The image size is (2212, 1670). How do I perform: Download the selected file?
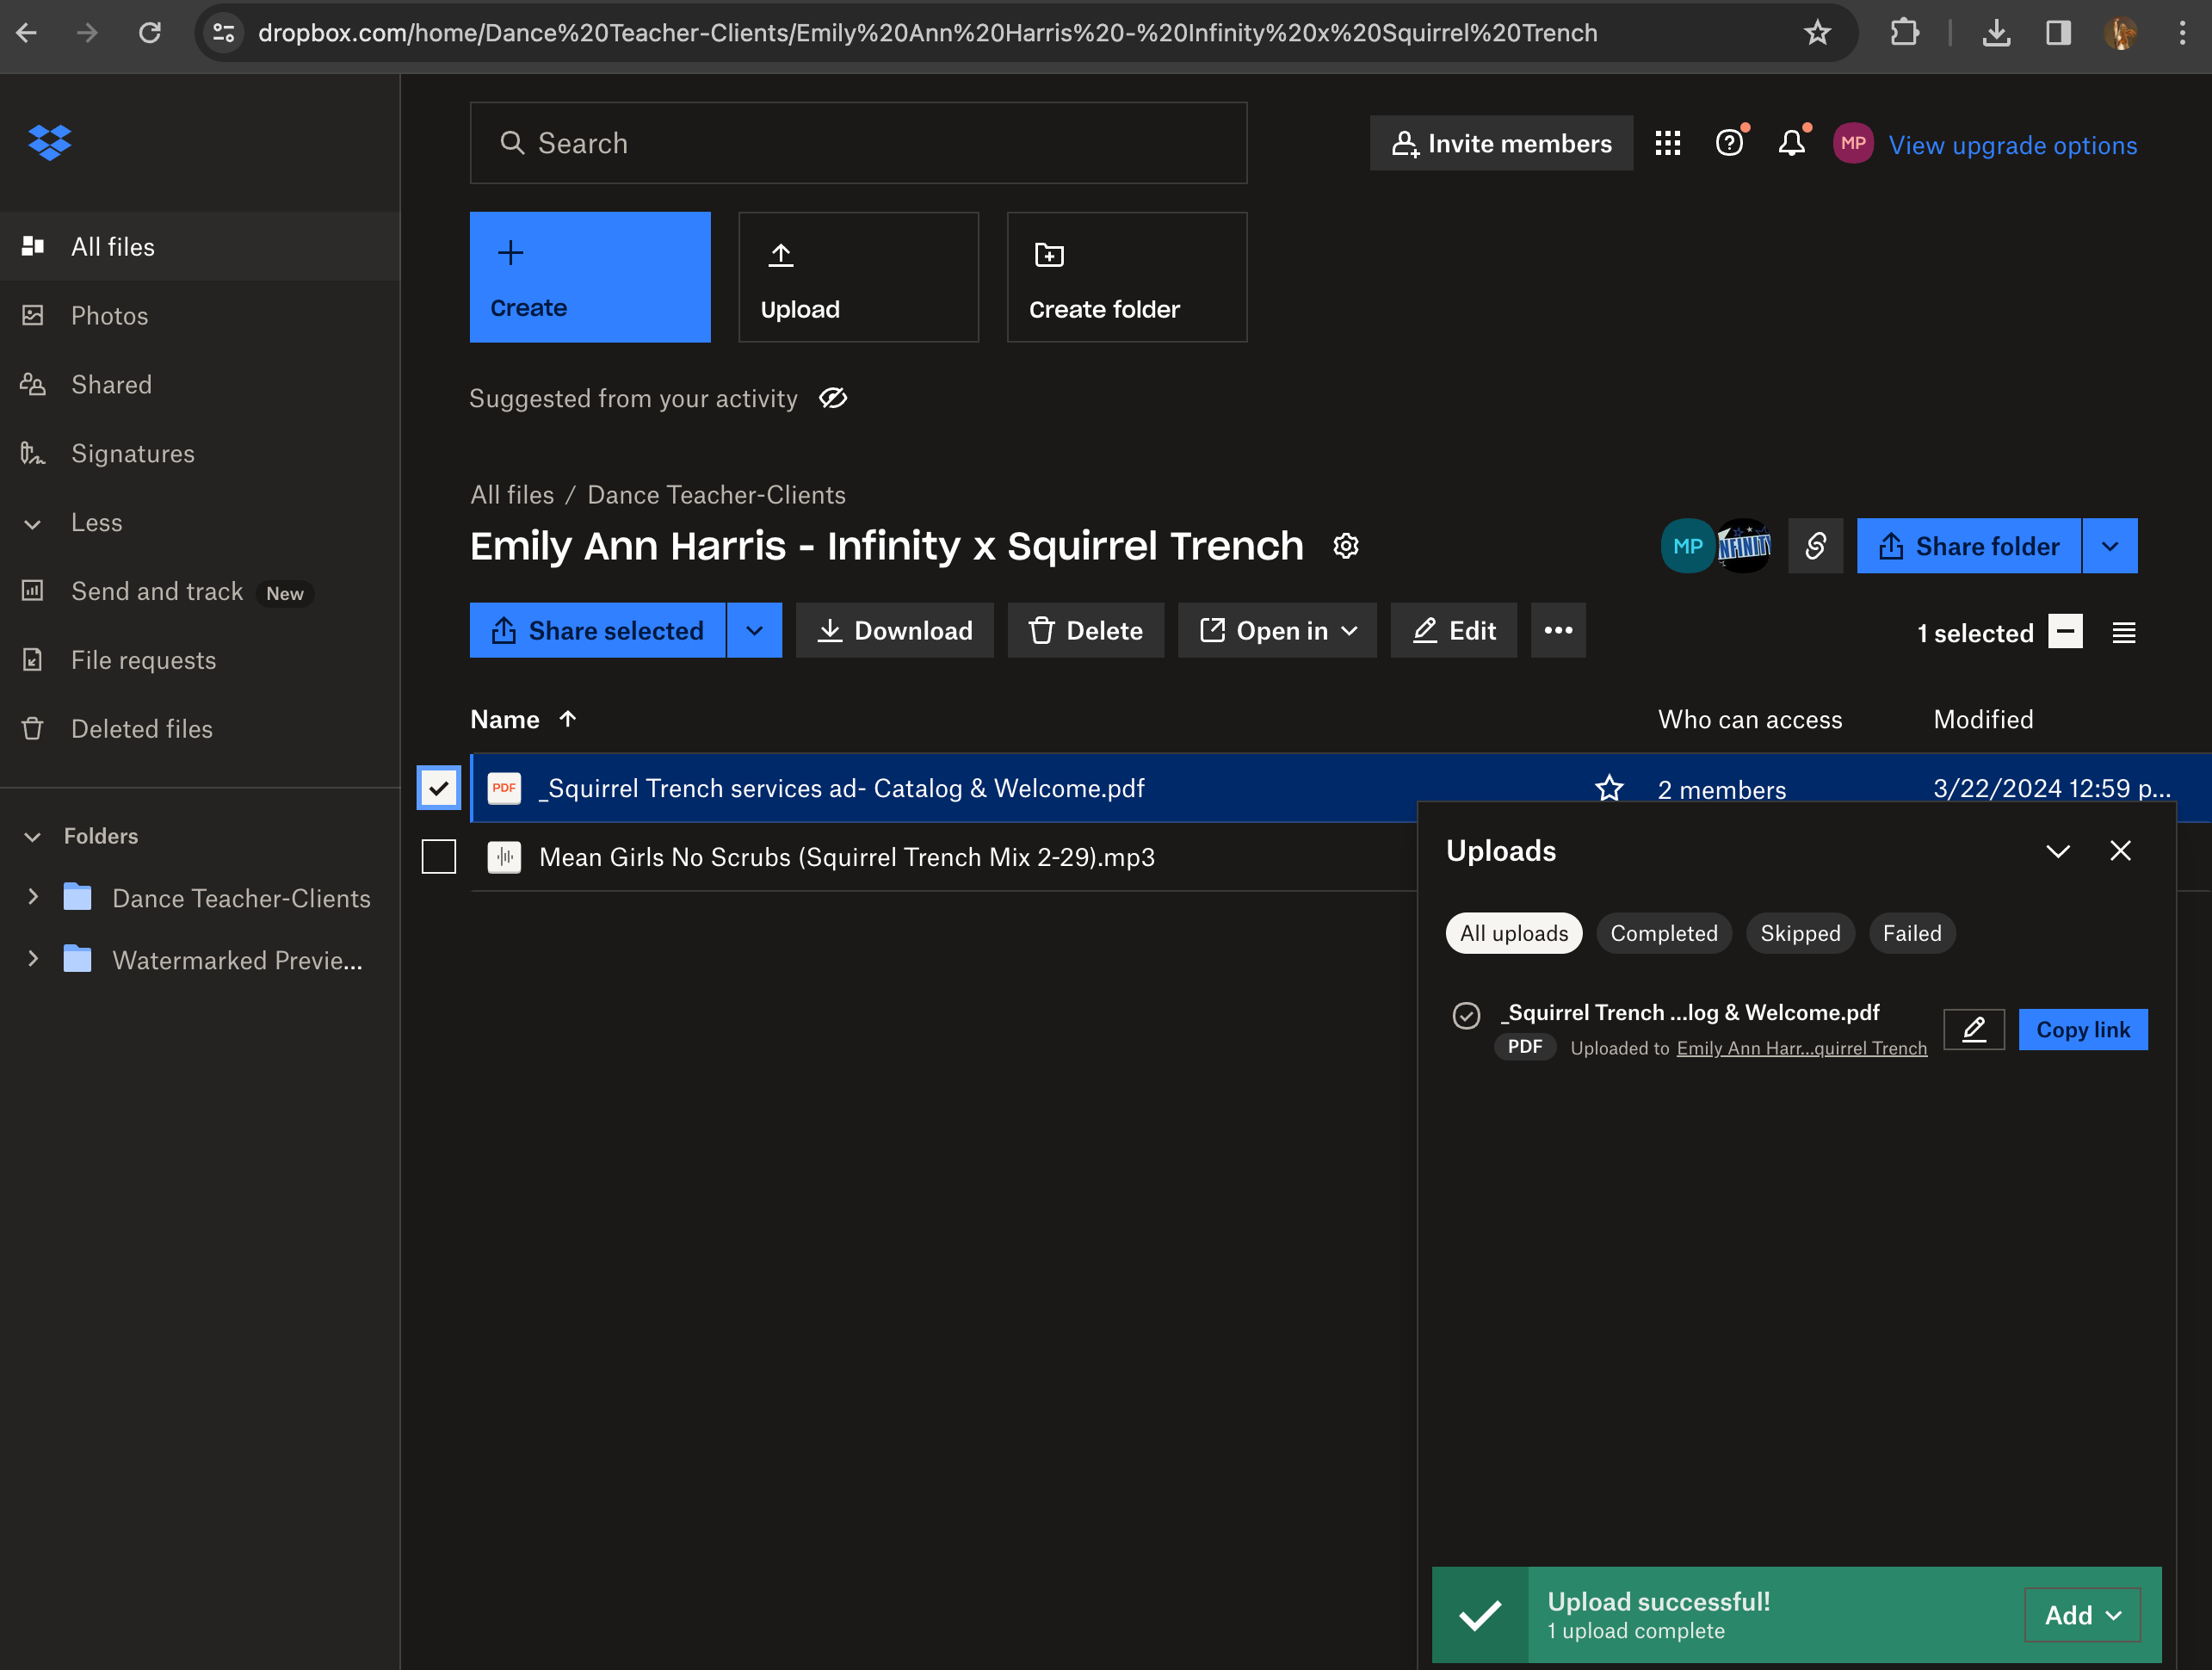894,630
